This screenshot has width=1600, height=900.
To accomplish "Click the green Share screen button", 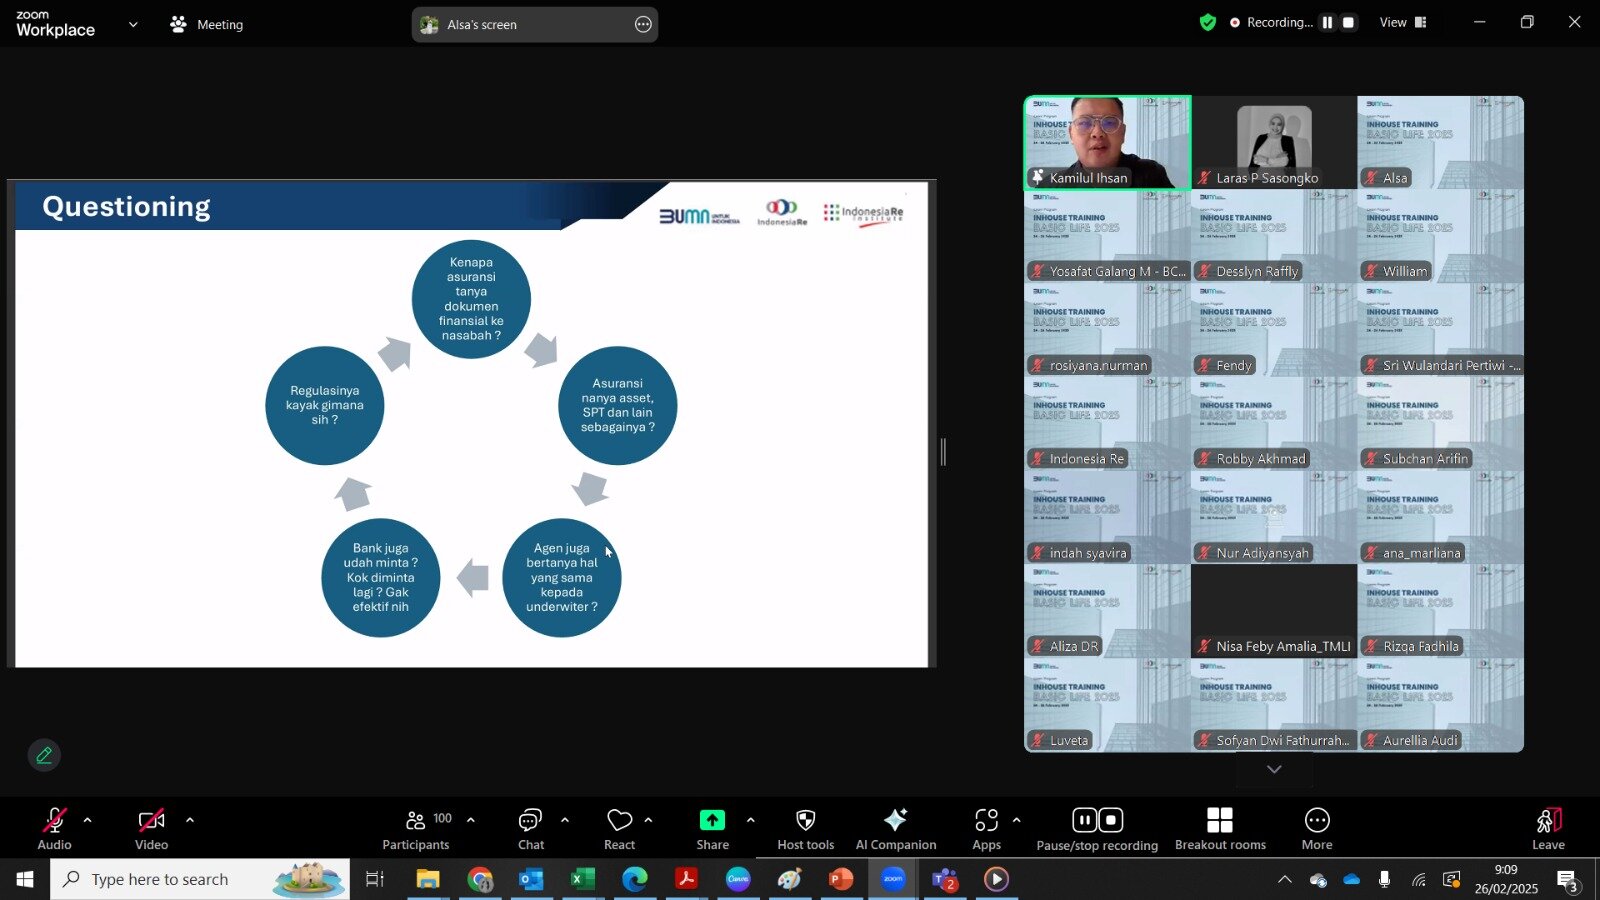I will [712, 829].
